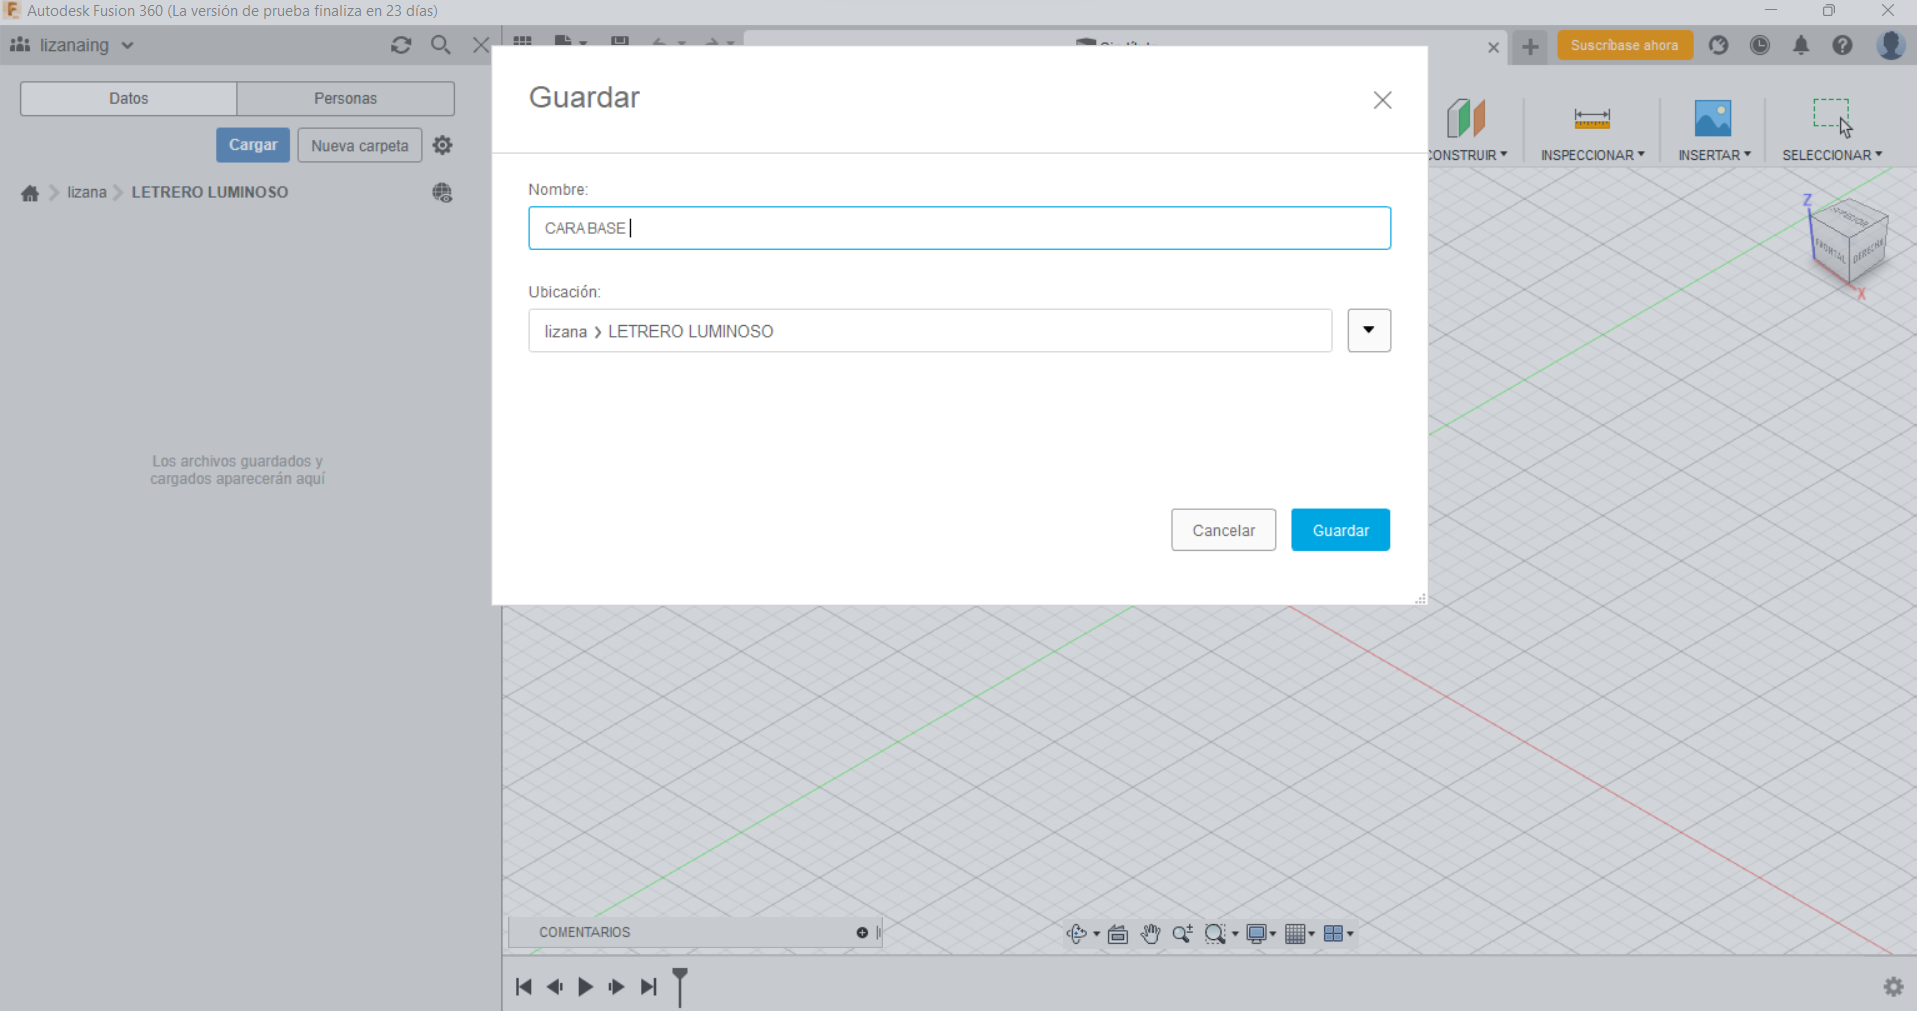This screenshot has height=1011, width=1917.
Task: Open timeline settings gear
Action: coord(1894,987)
